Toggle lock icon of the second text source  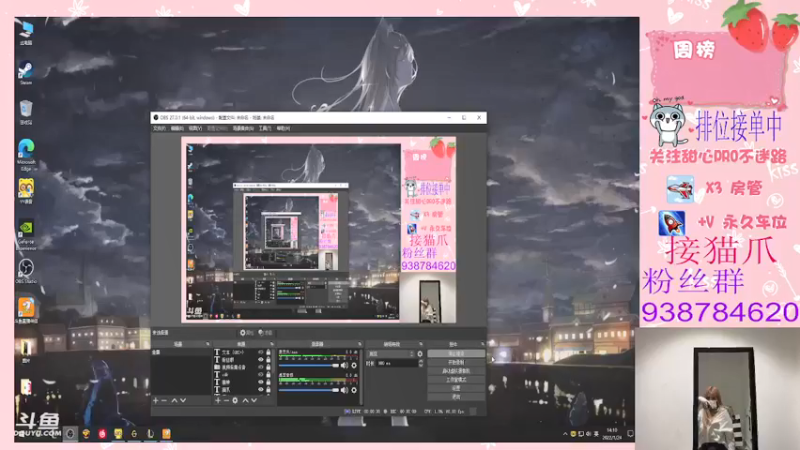(x=268, y=360)
